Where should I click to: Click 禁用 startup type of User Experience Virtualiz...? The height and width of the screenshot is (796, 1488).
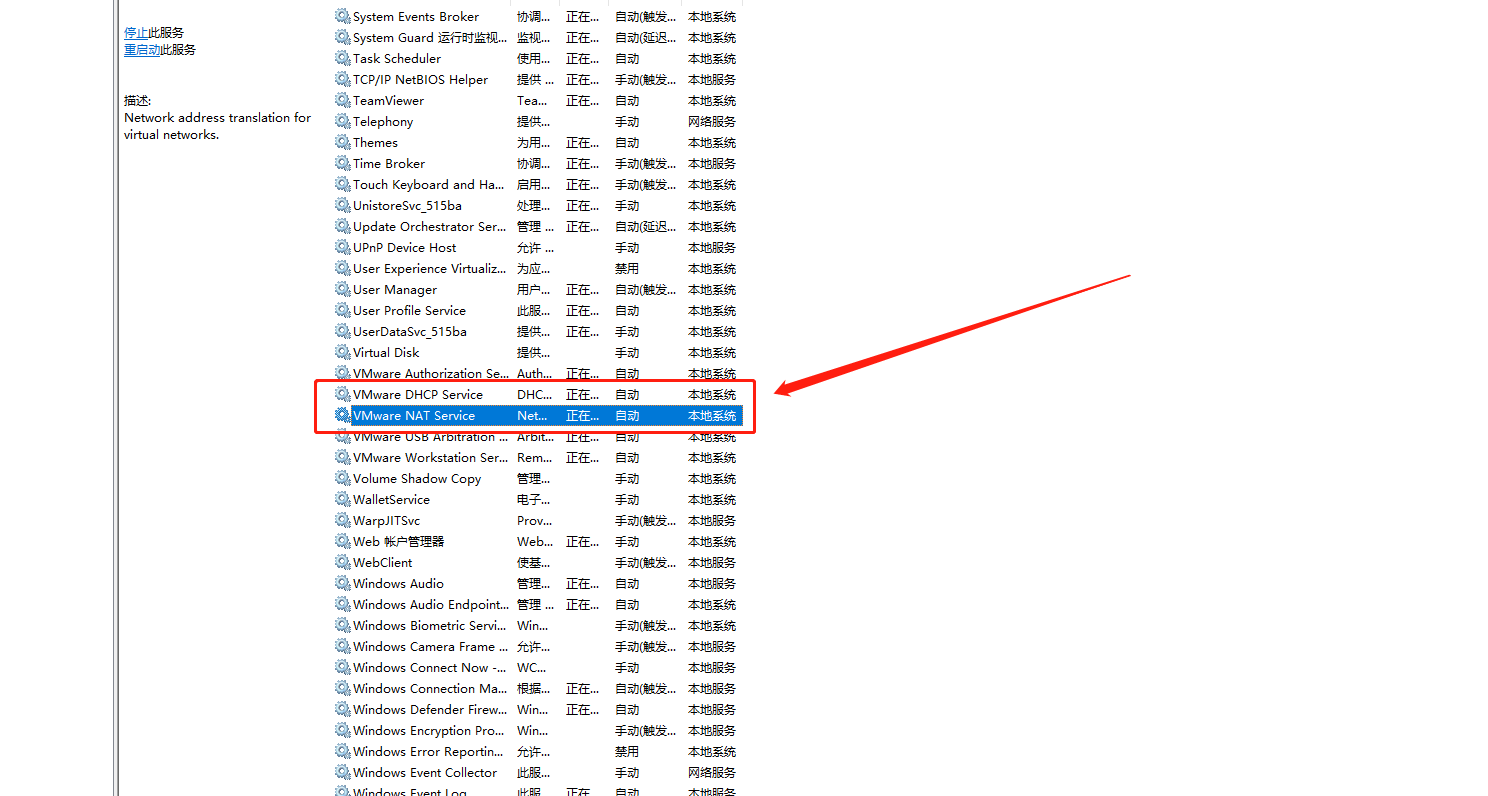tap(627, 269)
